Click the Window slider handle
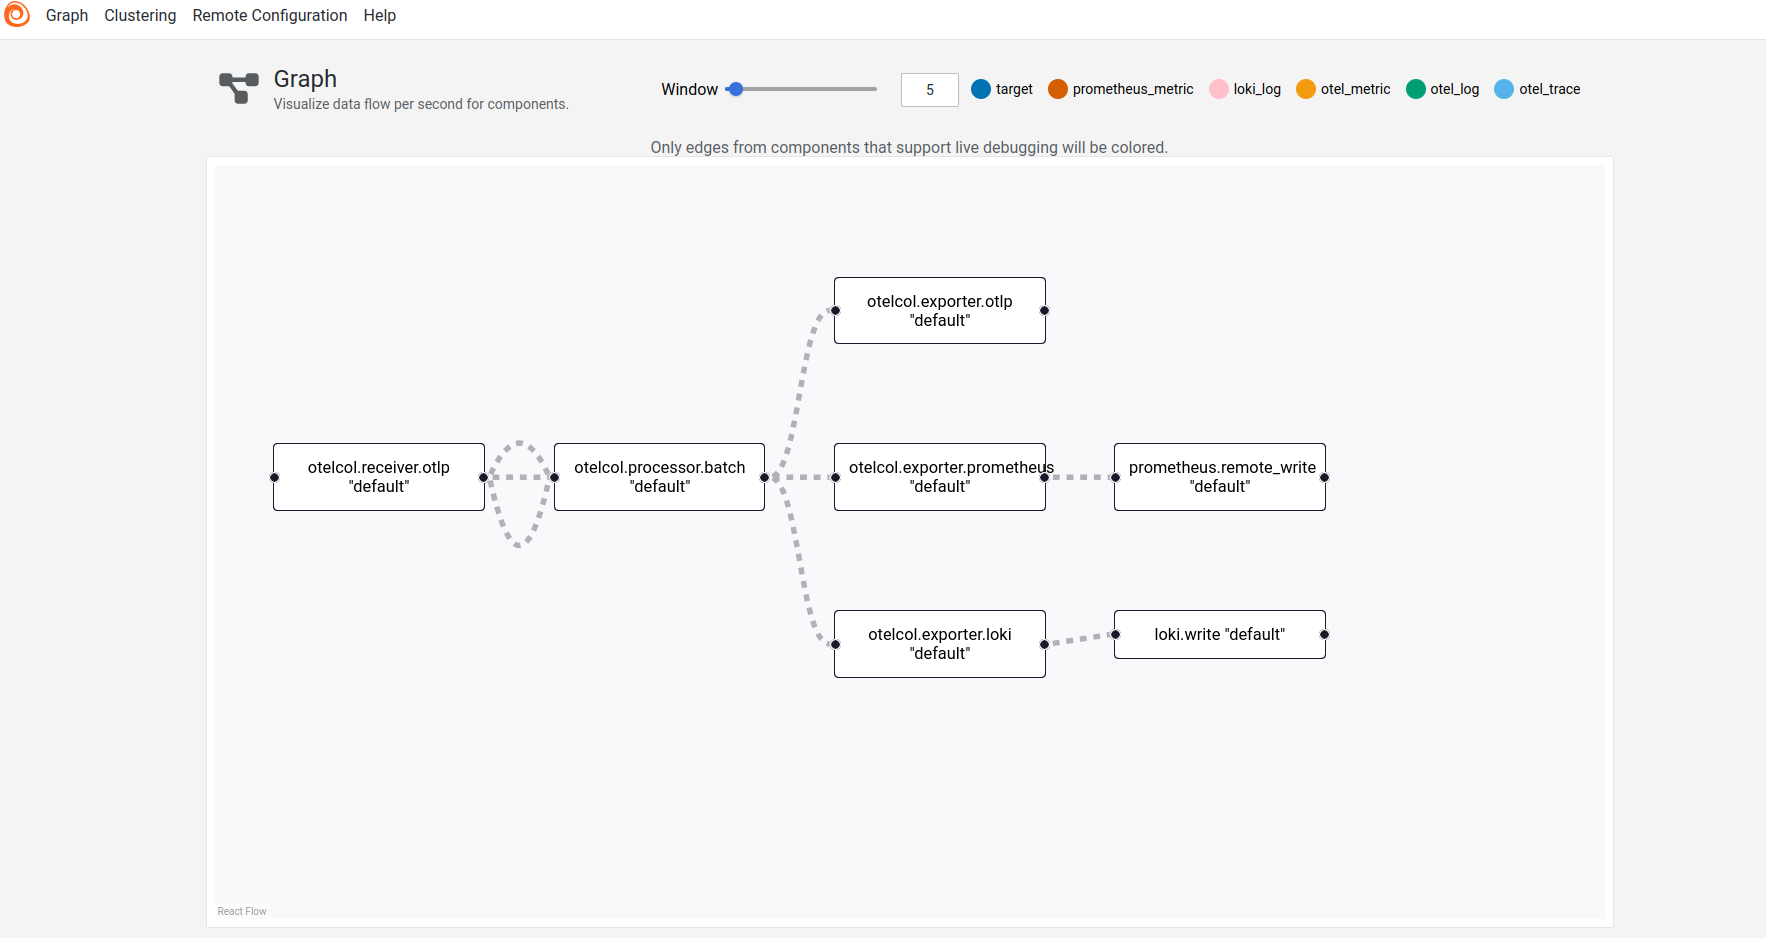 click(736, 89)
